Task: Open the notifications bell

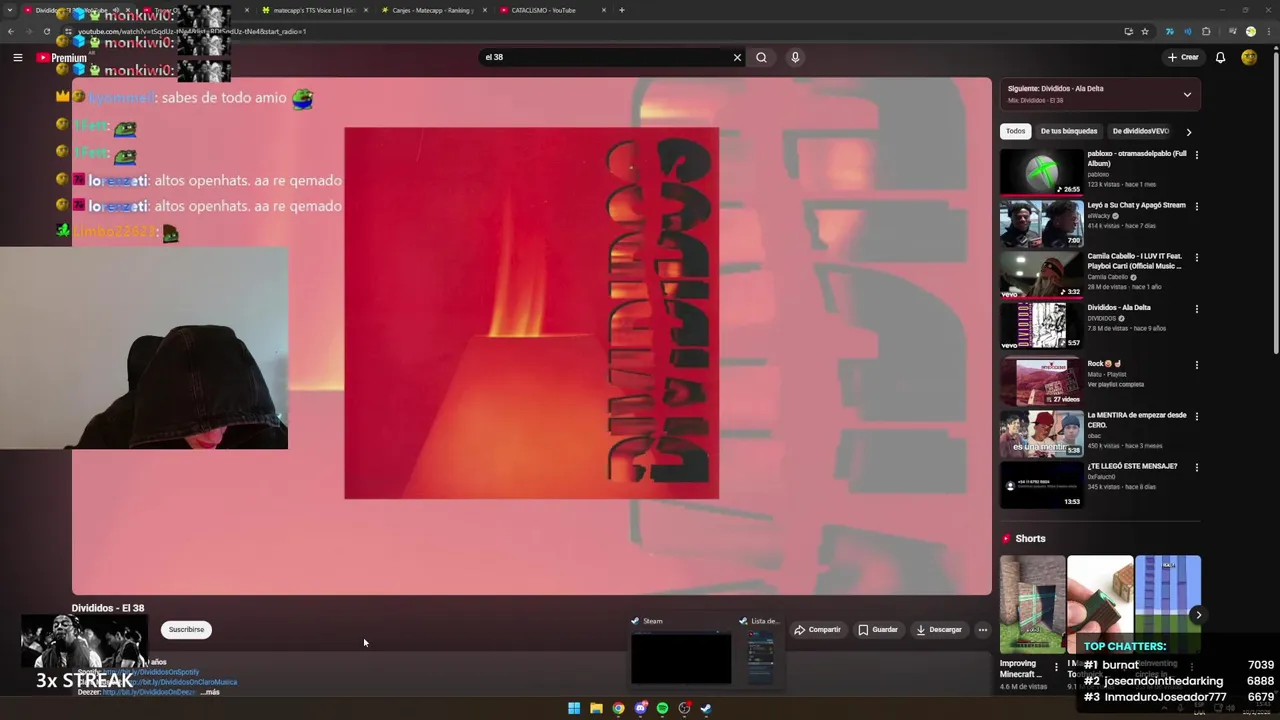Action: tap(1220, 58)
